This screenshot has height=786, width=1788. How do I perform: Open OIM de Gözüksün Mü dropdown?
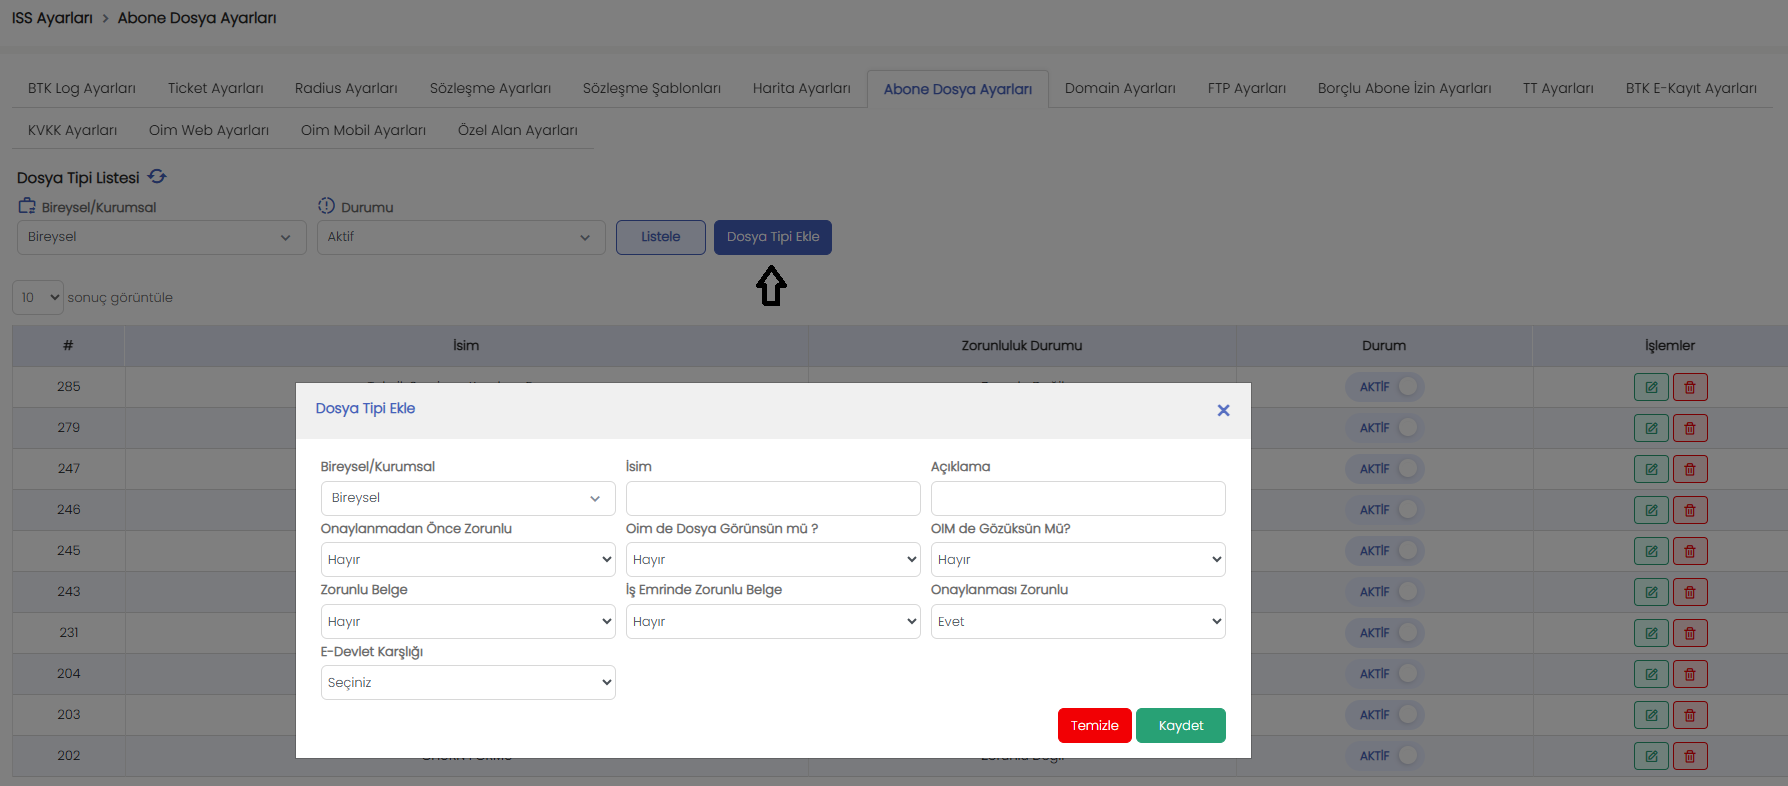click(1078, 560)
